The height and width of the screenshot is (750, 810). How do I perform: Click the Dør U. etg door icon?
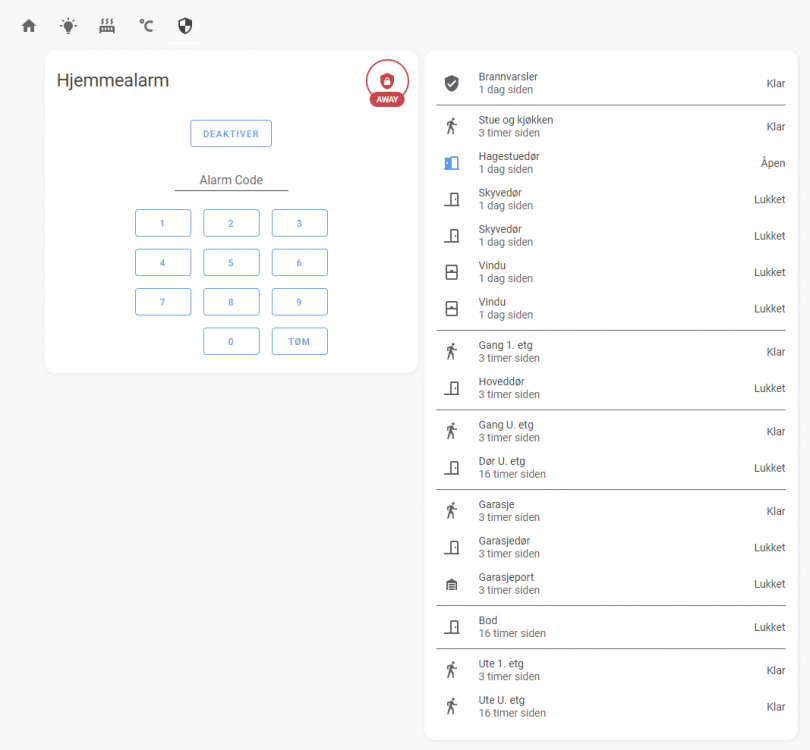[452, 467]
